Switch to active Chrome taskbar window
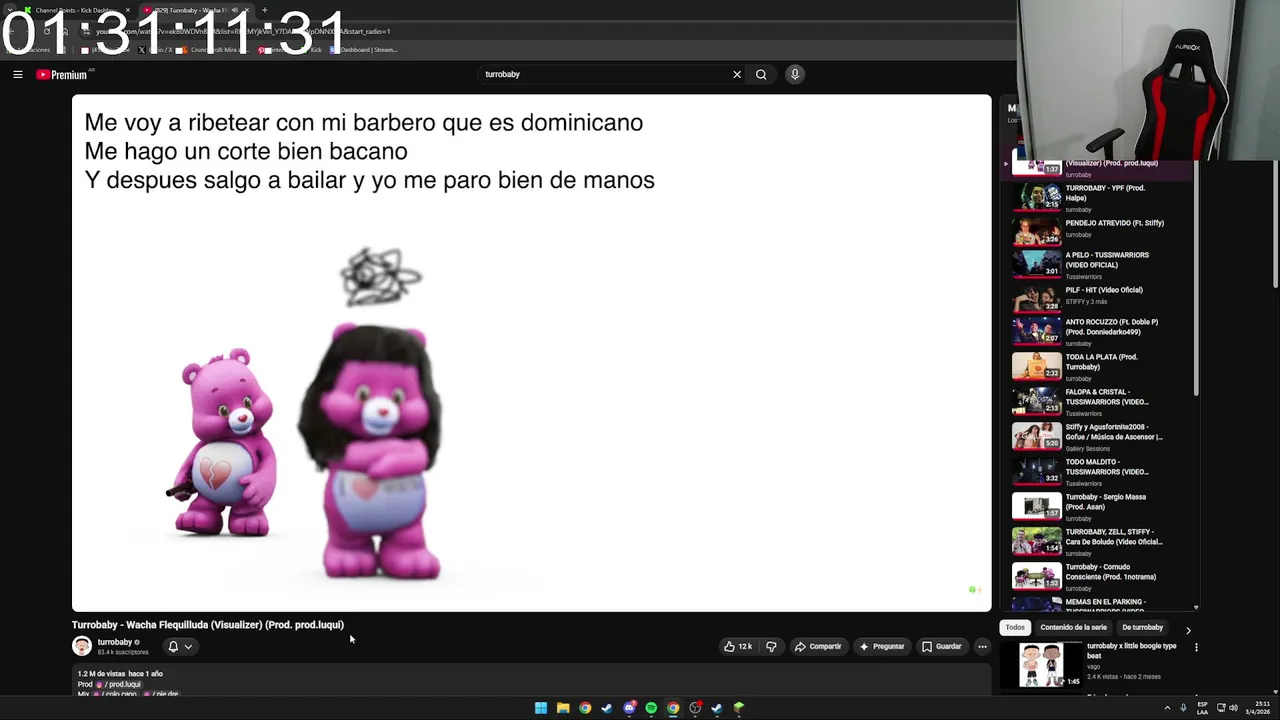The height and width of the screenshot is (720, 1280). coord(673,708)
